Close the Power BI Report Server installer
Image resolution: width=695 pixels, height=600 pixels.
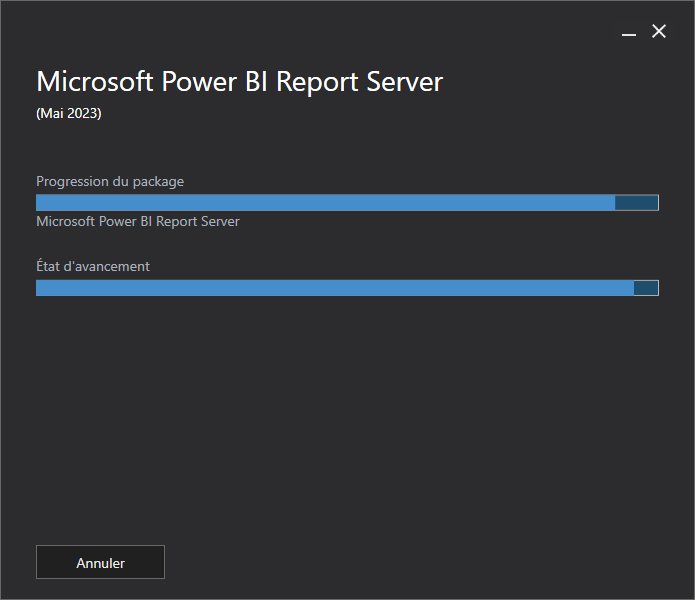coord(659,31)
